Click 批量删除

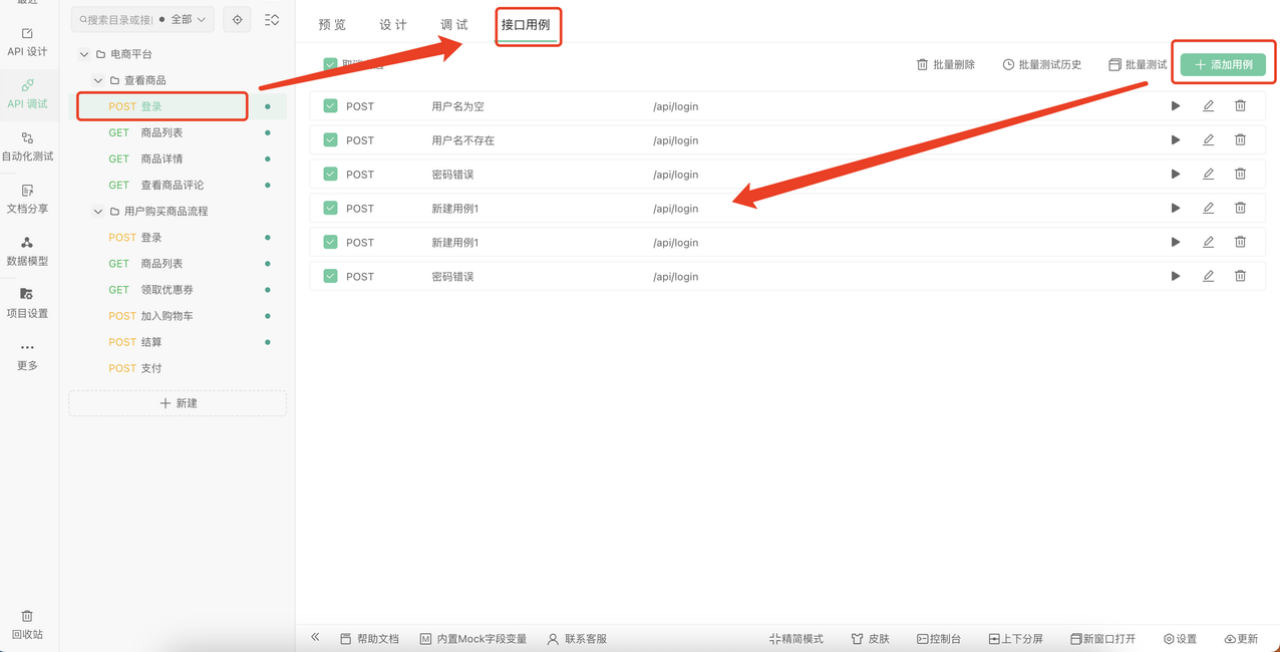pos(946,64)
